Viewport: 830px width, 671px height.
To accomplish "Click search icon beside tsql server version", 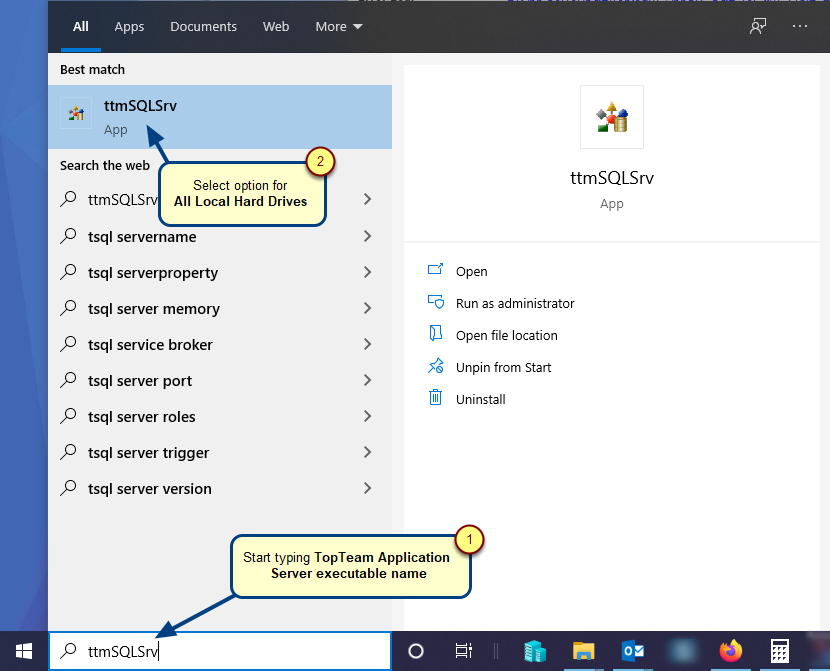I will tap(68, 487).
